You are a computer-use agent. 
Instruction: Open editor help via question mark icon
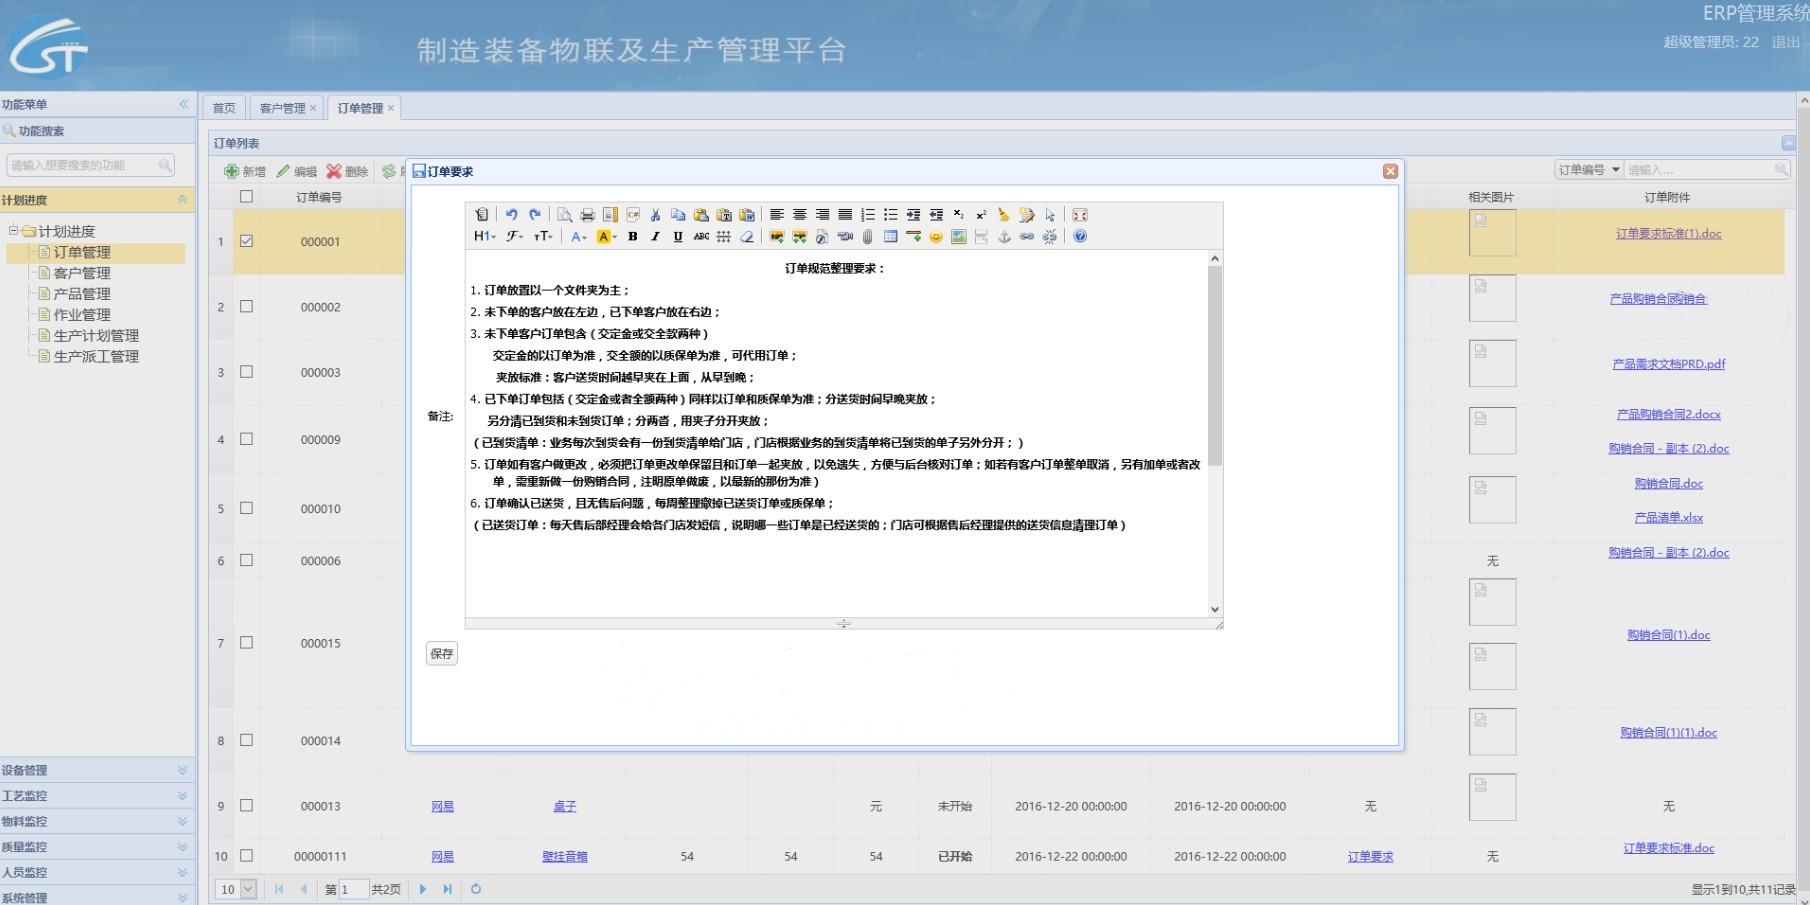click(x=1080, y=237)
